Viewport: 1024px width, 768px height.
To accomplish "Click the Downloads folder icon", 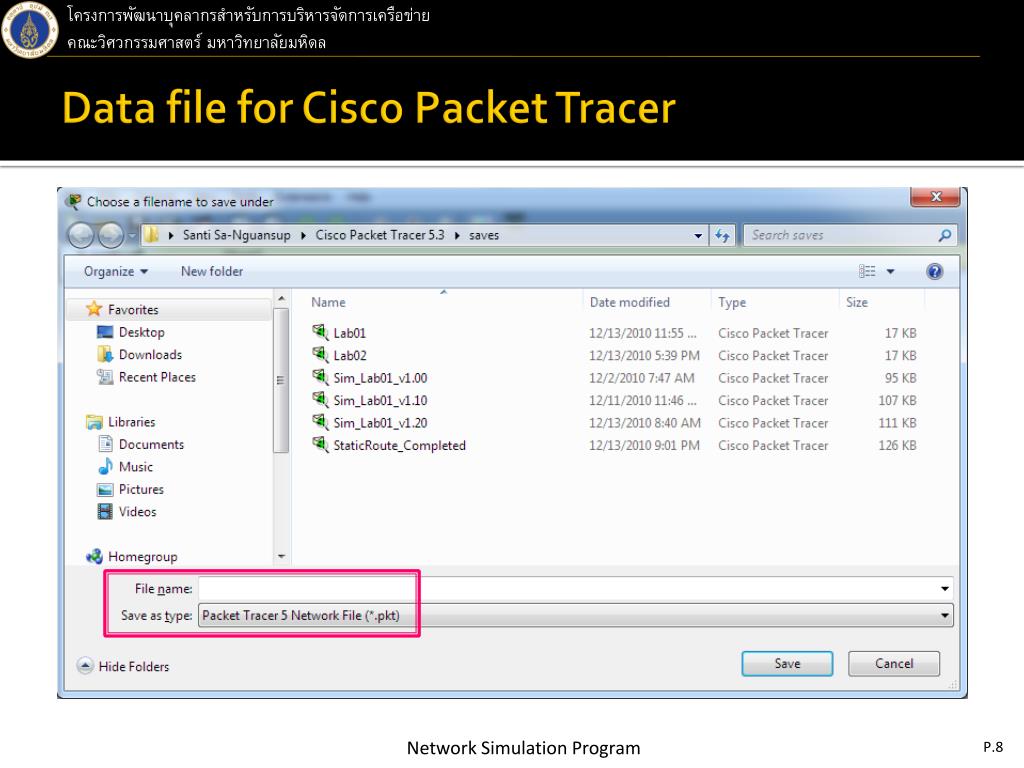I will [x=104, y=354].
